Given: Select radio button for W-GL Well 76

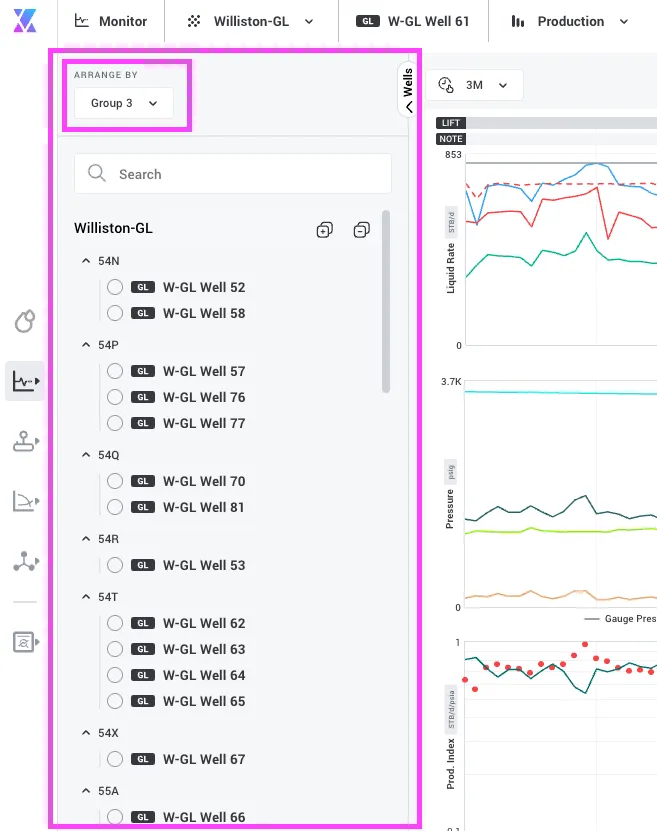Looking at the screenshot, I should (115, 396).
